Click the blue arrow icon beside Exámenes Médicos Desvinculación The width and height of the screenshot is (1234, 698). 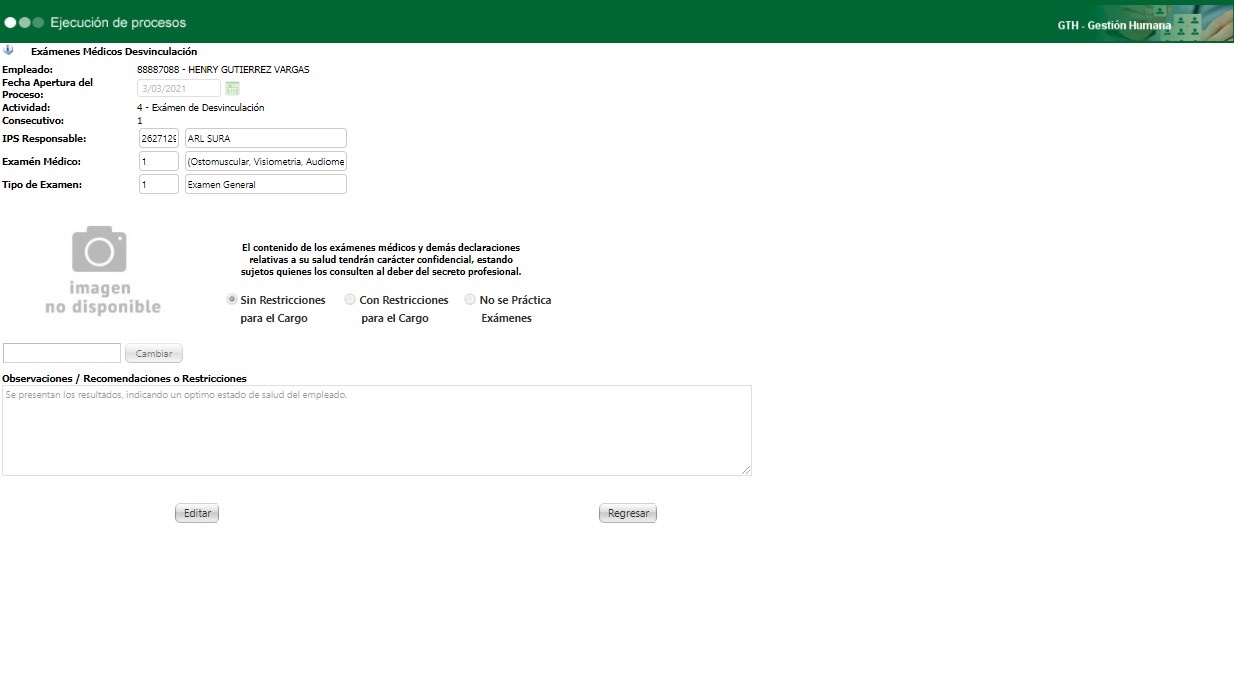pos(8,50)
